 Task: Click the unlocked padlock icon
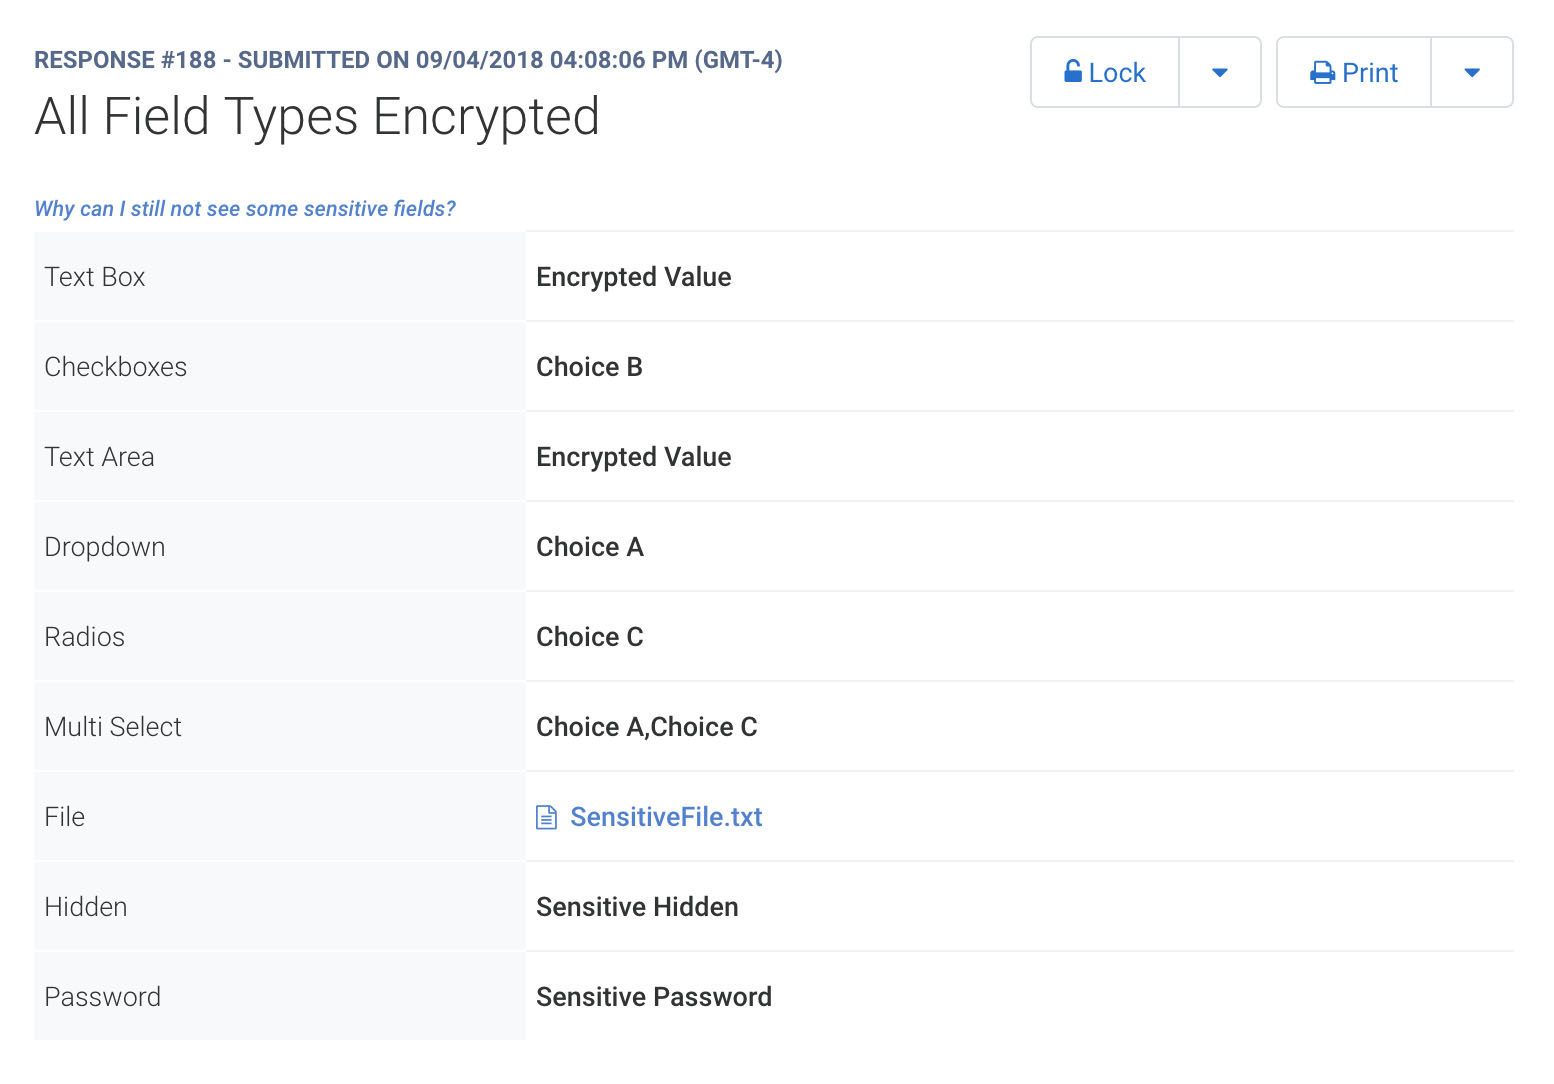pos(1072,71)
